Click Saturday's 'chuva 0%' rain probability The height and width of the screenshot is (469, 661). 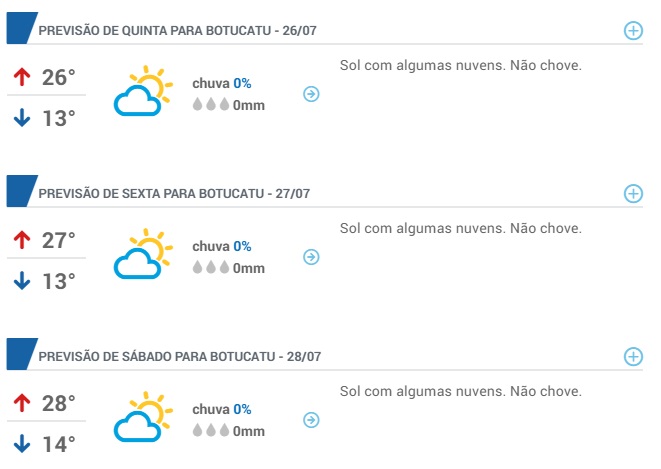click(222, 410)
